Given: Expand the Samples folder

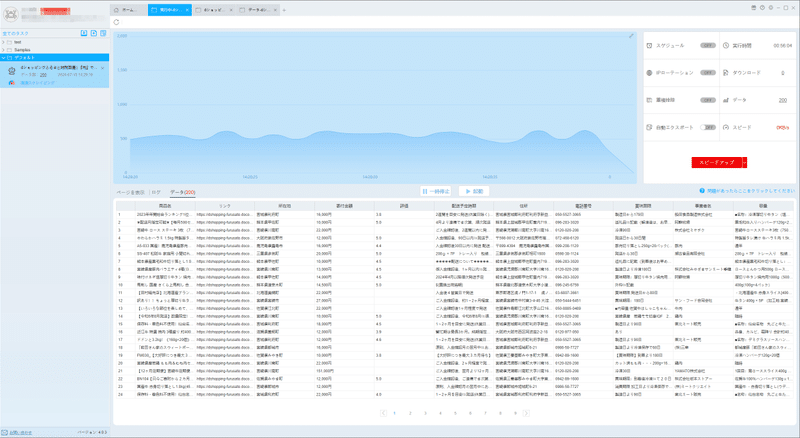Looking at the screenshot, I should tap(3, 50).
